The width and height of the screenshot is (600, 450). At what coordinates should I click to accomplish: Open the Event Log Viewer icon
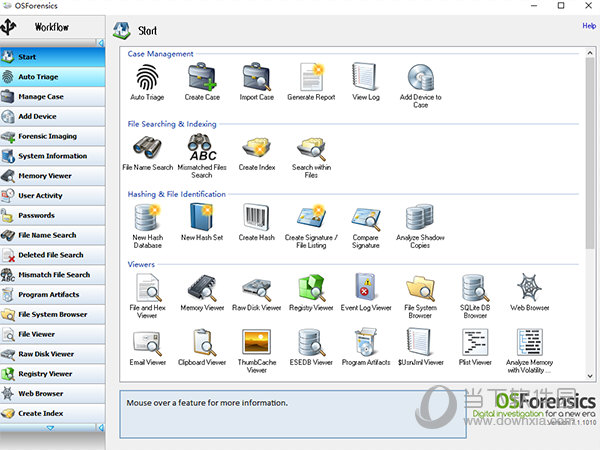366,287
